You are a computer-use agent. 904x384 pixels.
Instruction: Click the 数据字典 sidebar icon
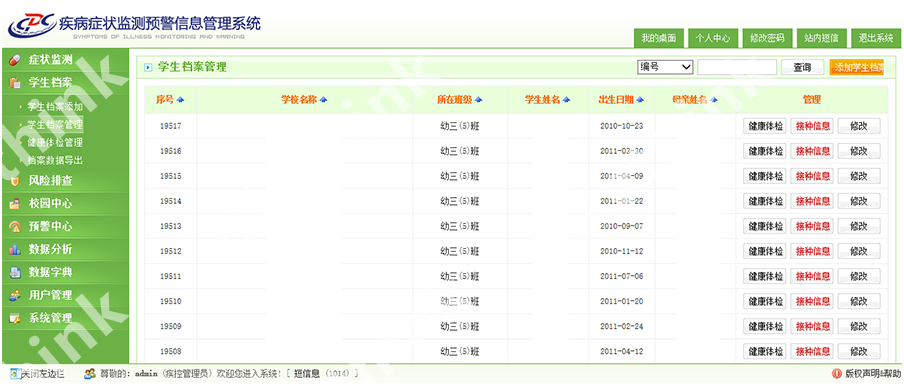coord(15,272)
